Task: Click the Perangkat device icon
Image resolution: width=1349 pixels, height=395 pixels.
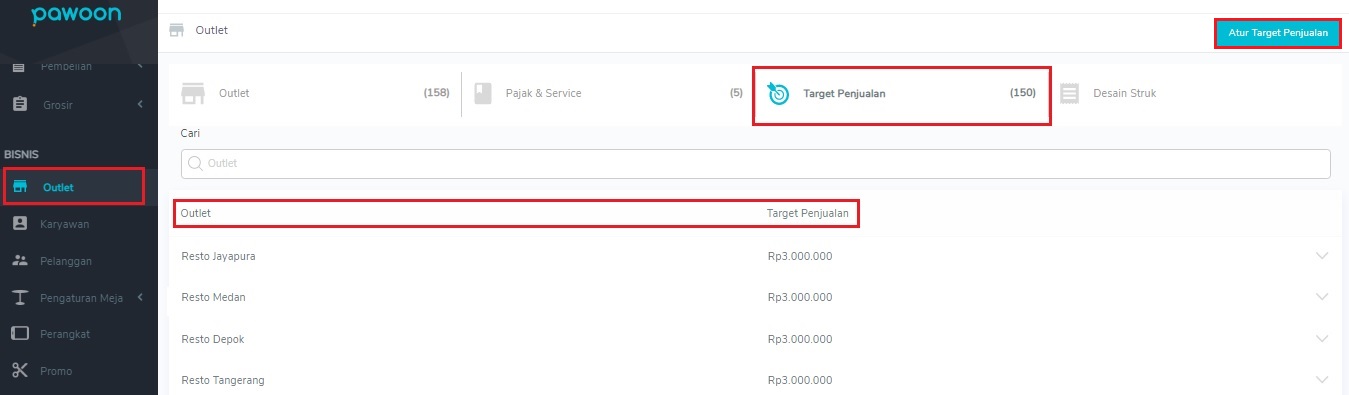Action: (19, 333)
